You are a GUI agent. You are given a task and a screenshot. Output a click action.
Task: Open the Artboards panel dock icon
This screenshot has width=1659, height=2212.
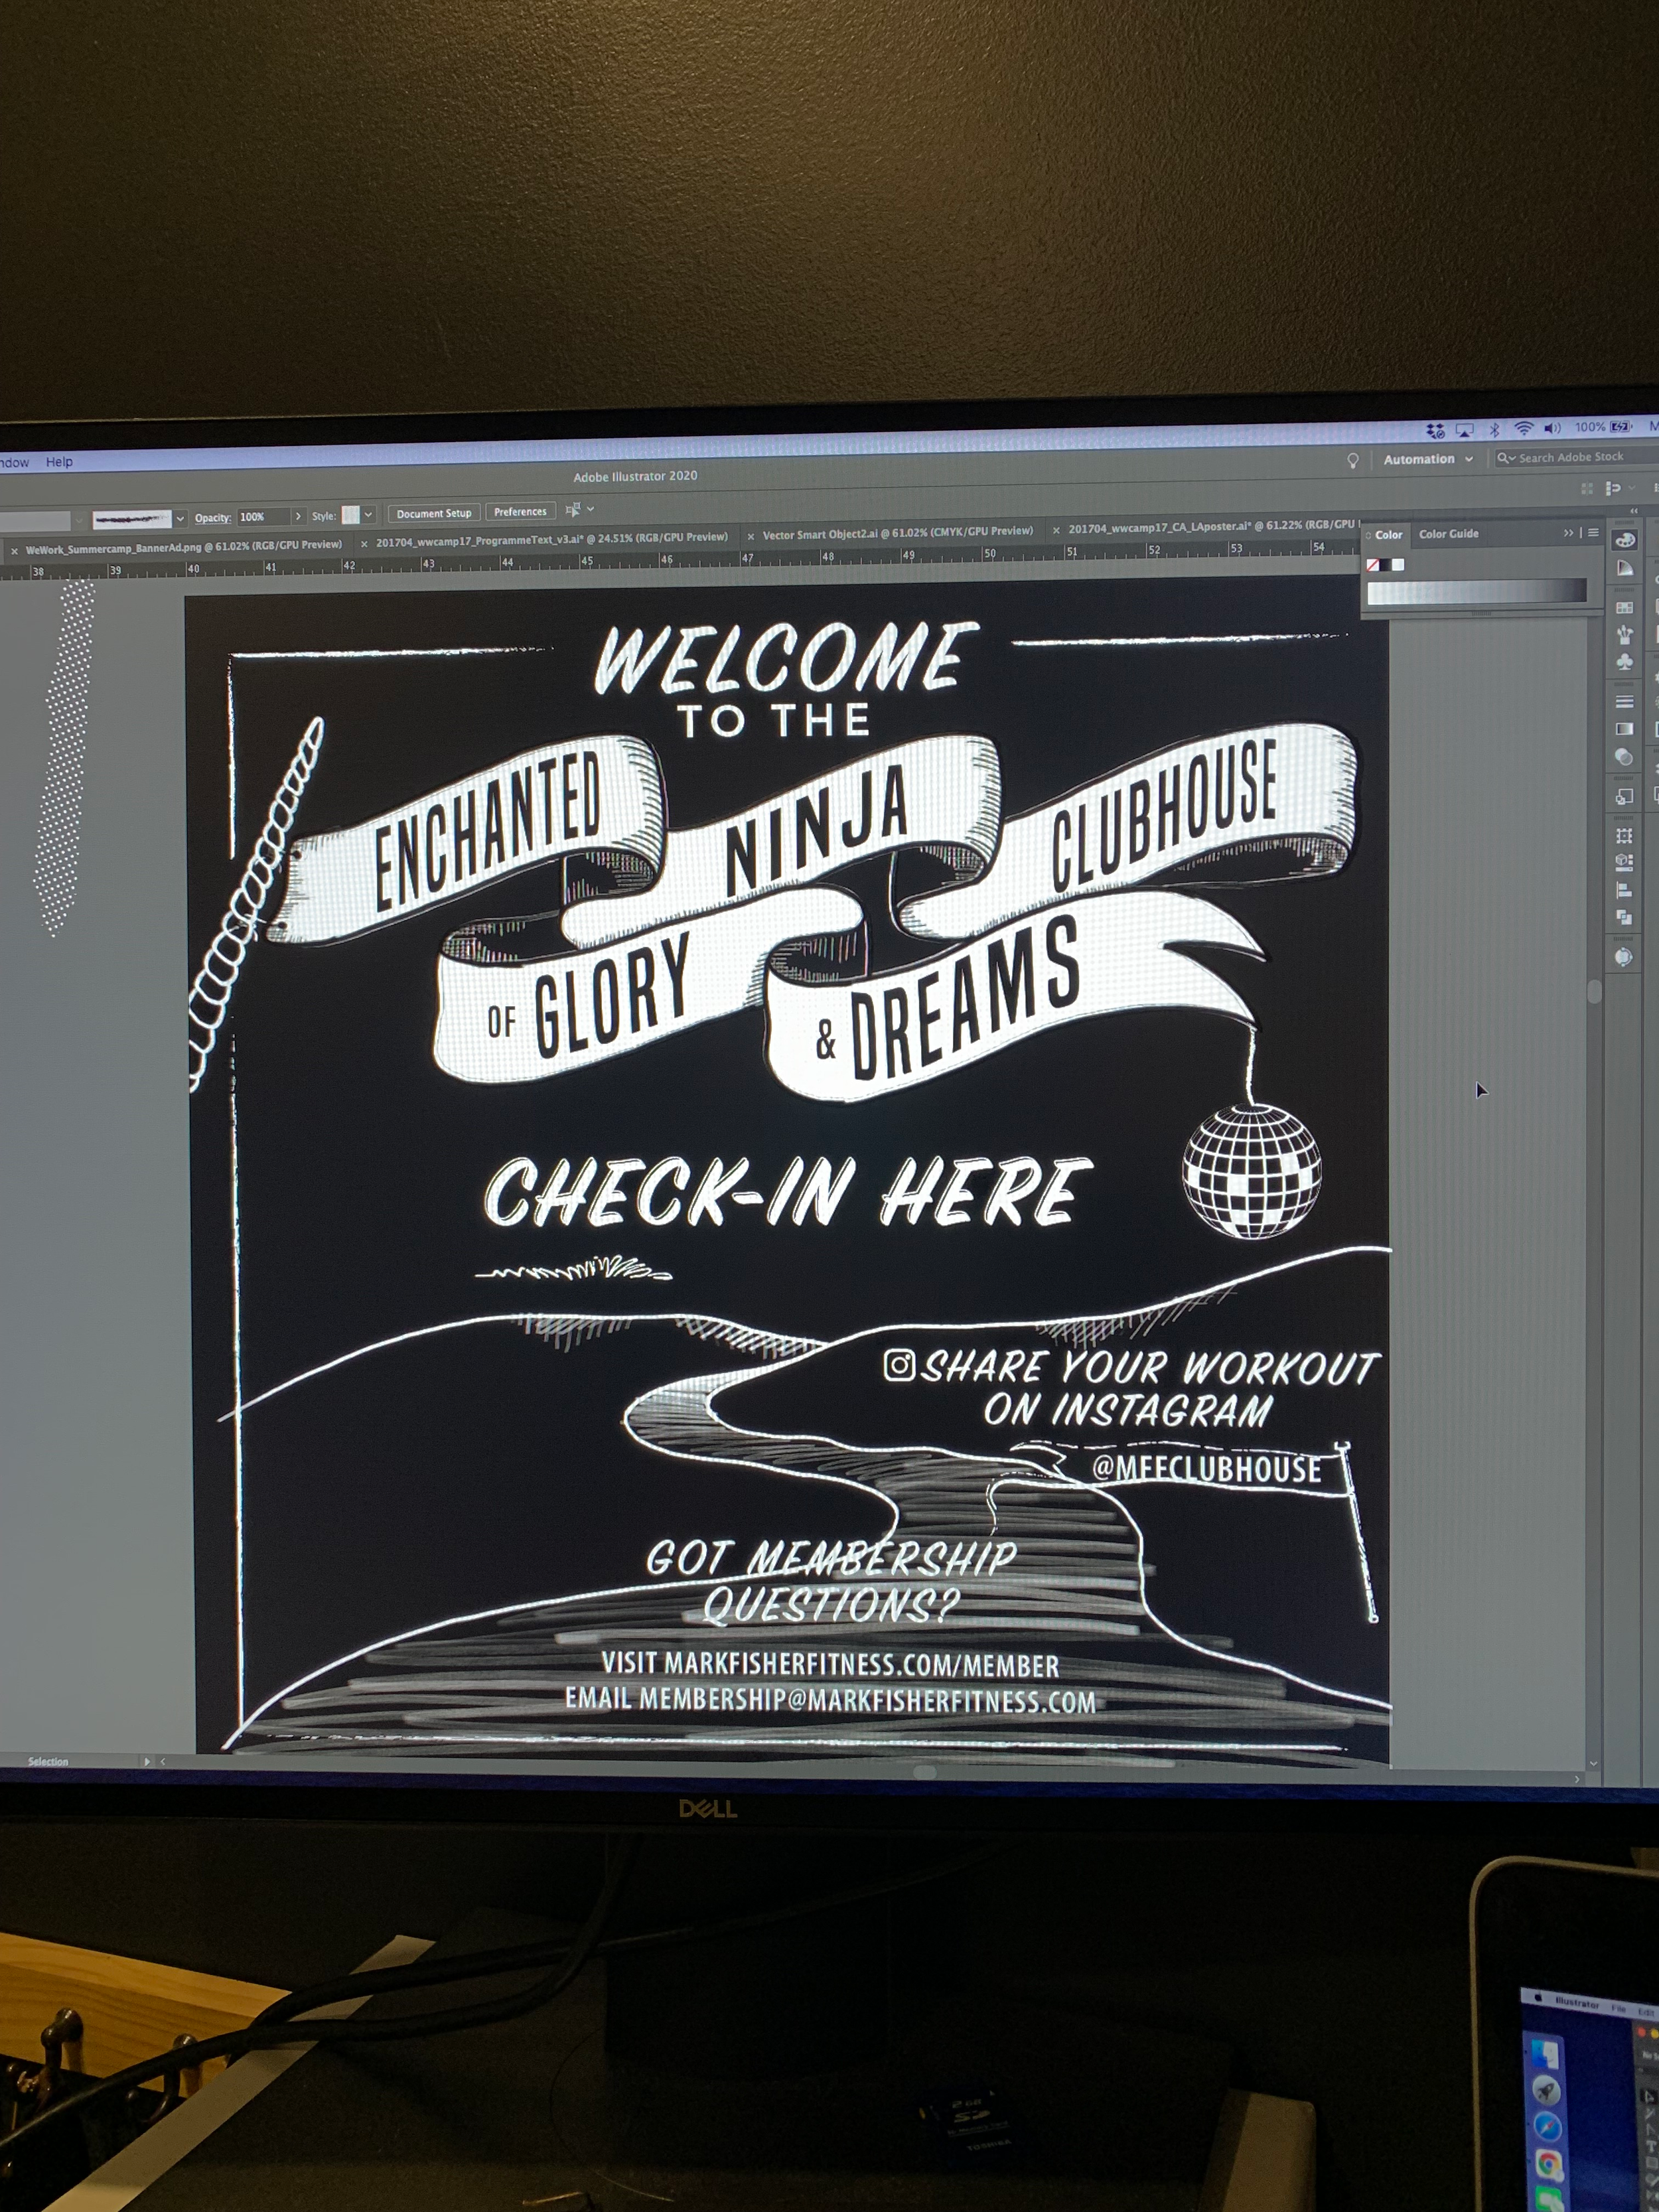(1625, 835)
